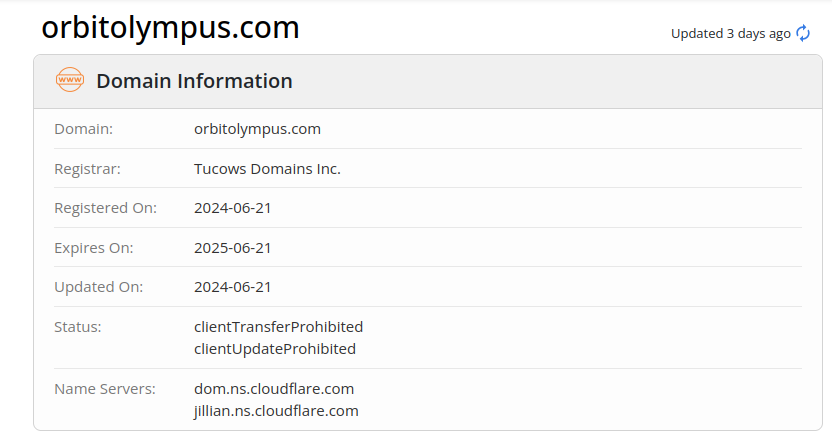Image resolution: width=832 pixels, height=441 pixels.
Task: Click the Status: field label
Action: click(78, 327)
